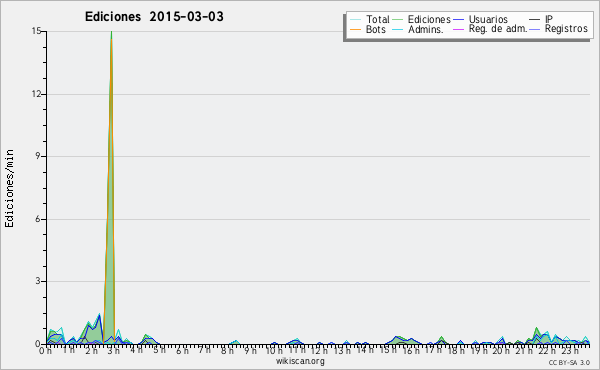Click the 'CC BY-SA 3.0' license text
This screenshot has width=600, height=370.
pyautogui.click(x=569, y=362)
